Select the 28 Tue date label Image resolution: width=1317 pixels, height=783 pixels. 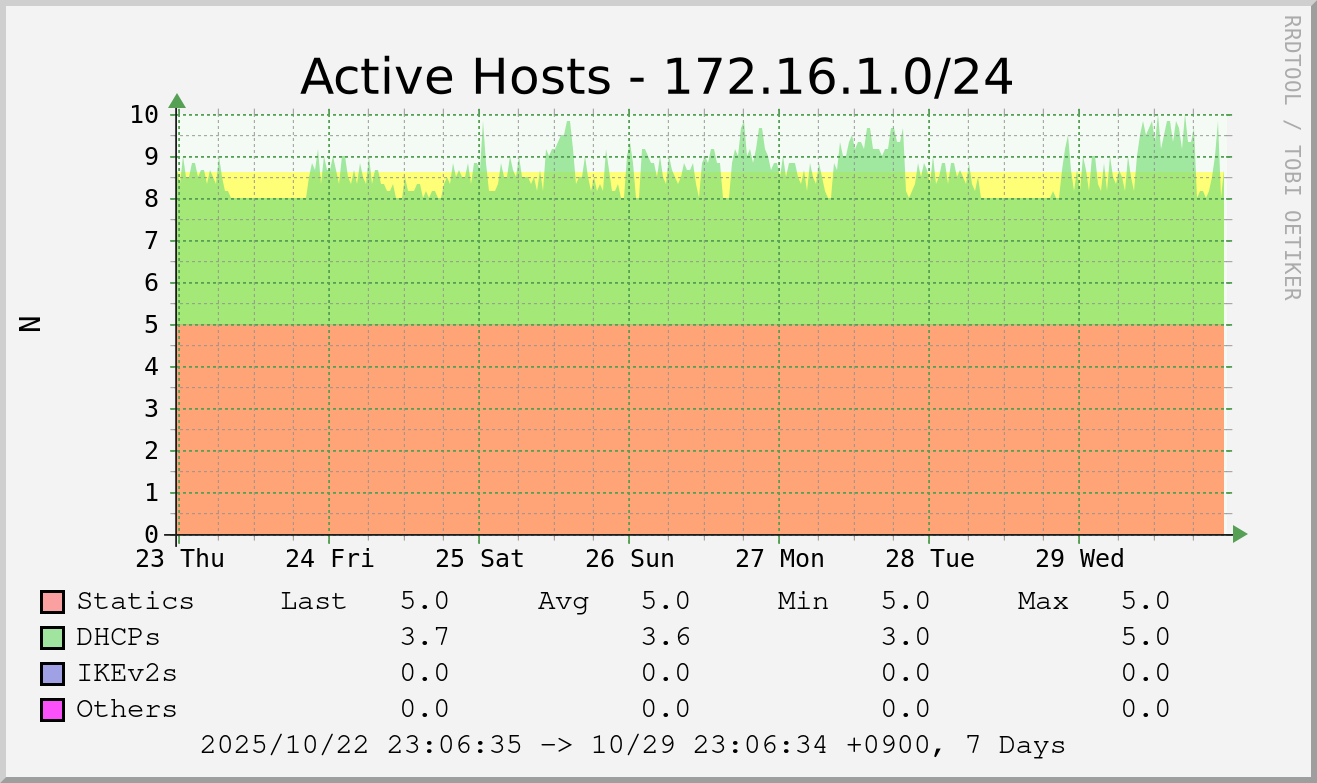(930, 559)
